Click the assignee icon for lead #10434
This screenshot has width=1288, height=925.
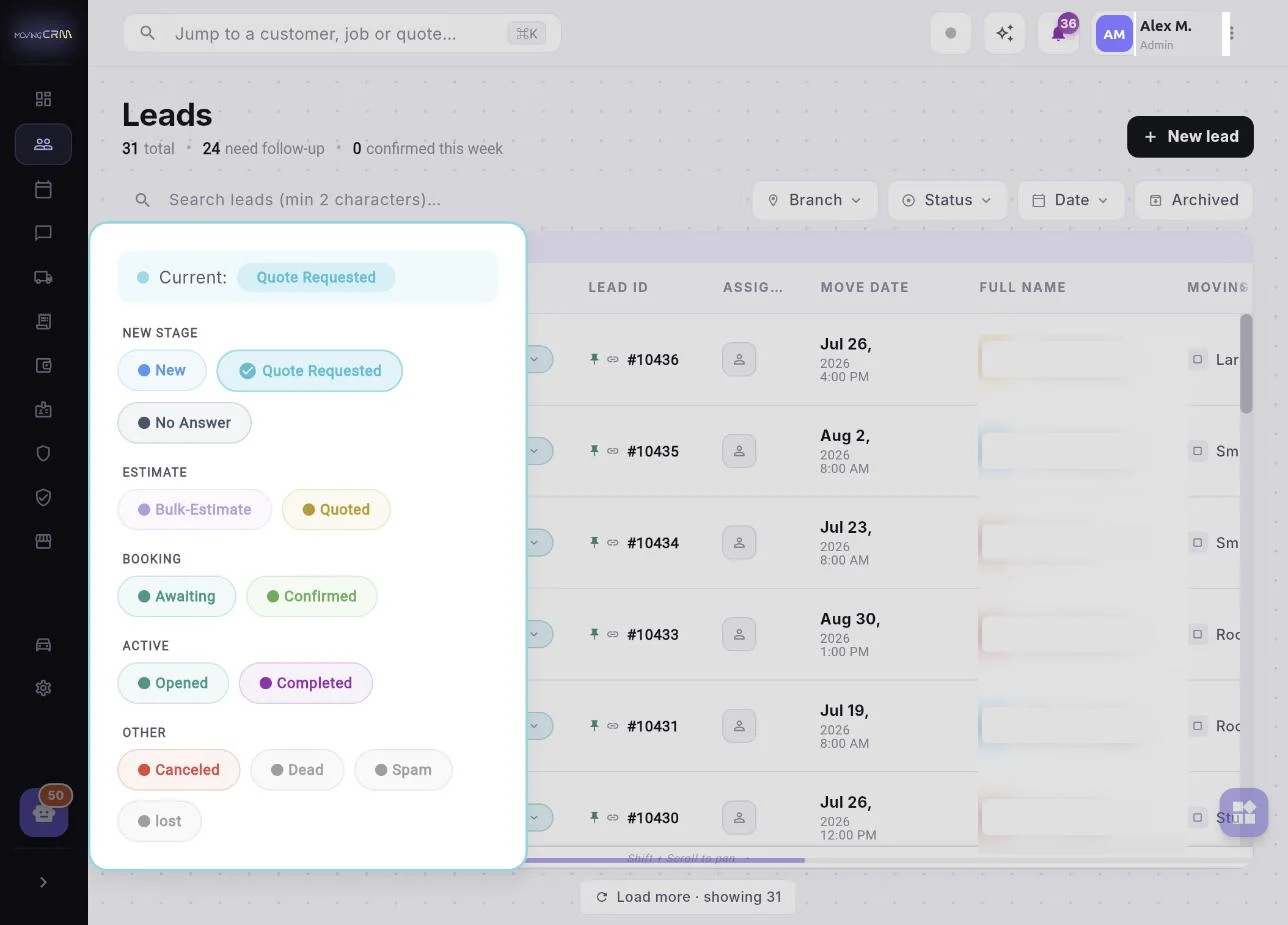[x=739, y=543]
